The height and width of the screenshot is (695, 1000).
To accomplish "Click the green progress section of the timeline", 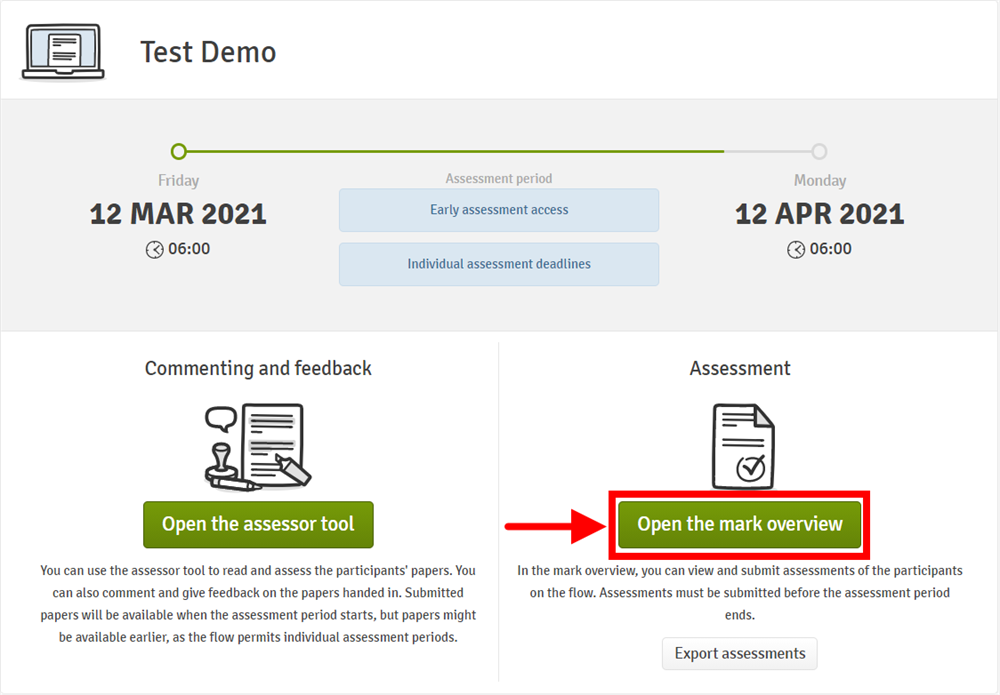I will 450,152.
